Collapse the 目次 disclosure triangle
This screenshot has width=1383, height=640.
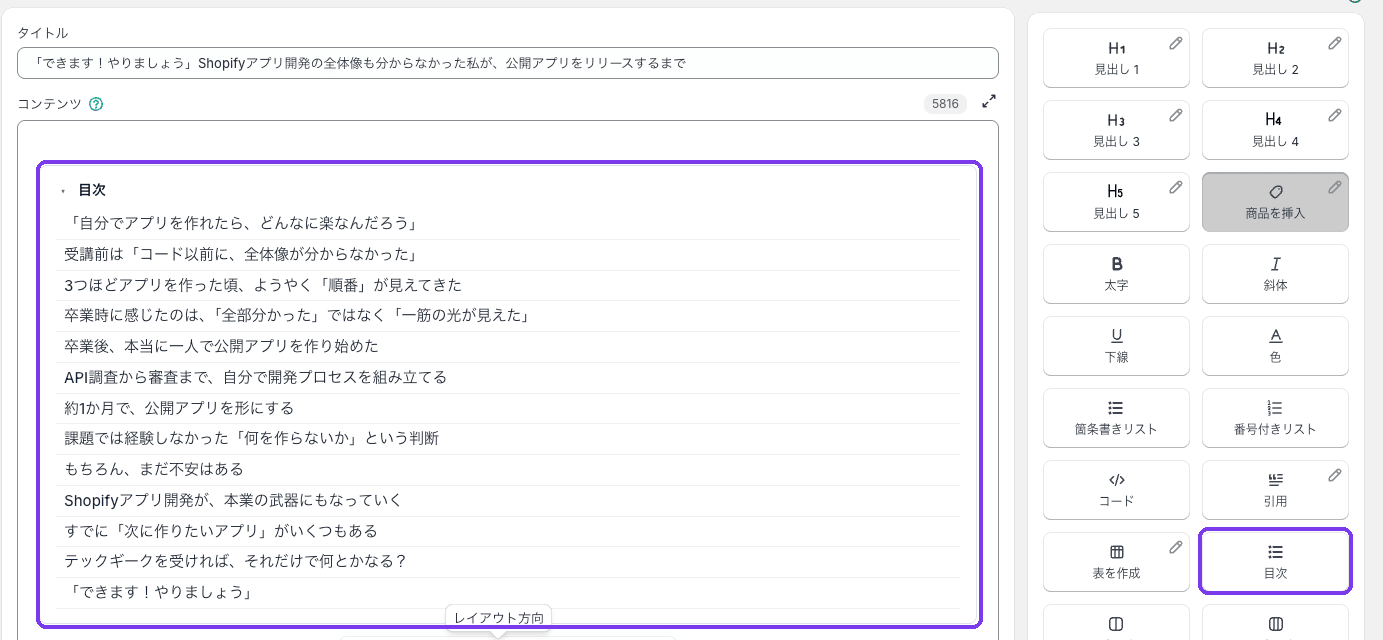(x=63, y=191)
